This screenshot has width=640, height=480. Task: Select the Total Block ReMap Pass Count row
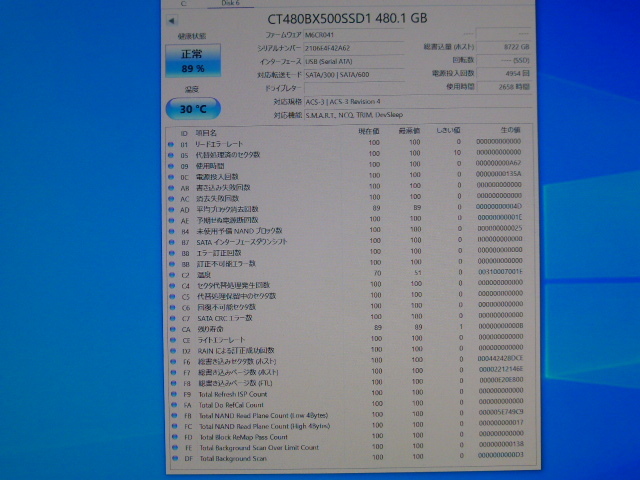[349, 436]
